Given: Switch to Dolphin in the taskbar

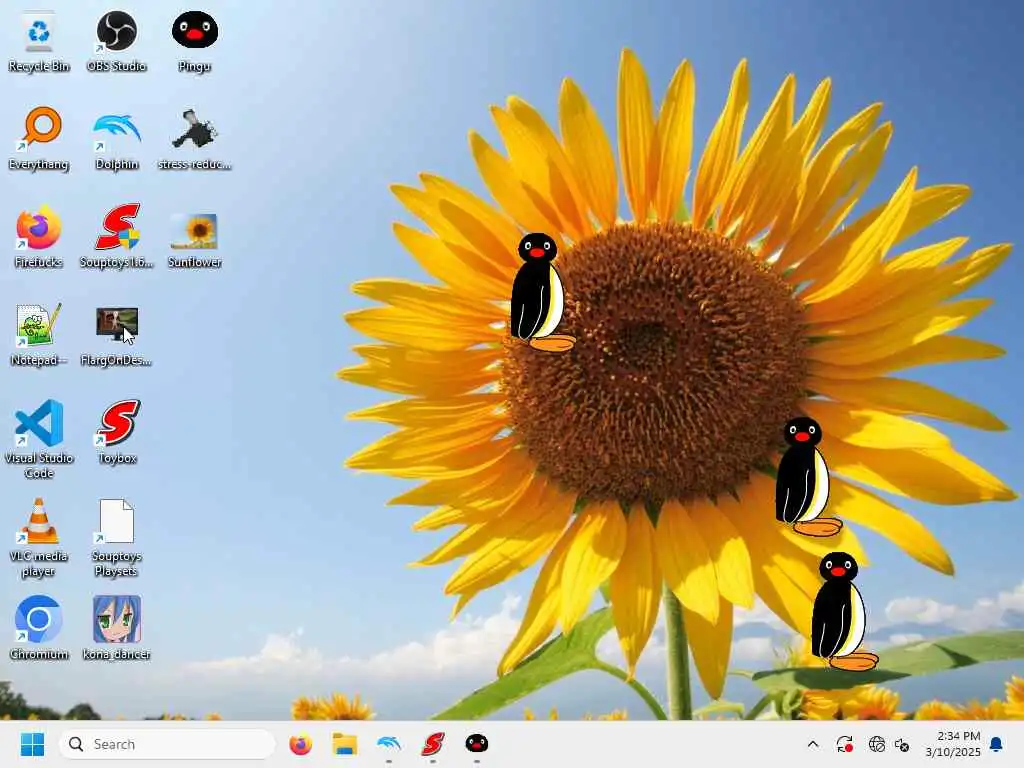Looking at the screenshot, I should [389, 744].
